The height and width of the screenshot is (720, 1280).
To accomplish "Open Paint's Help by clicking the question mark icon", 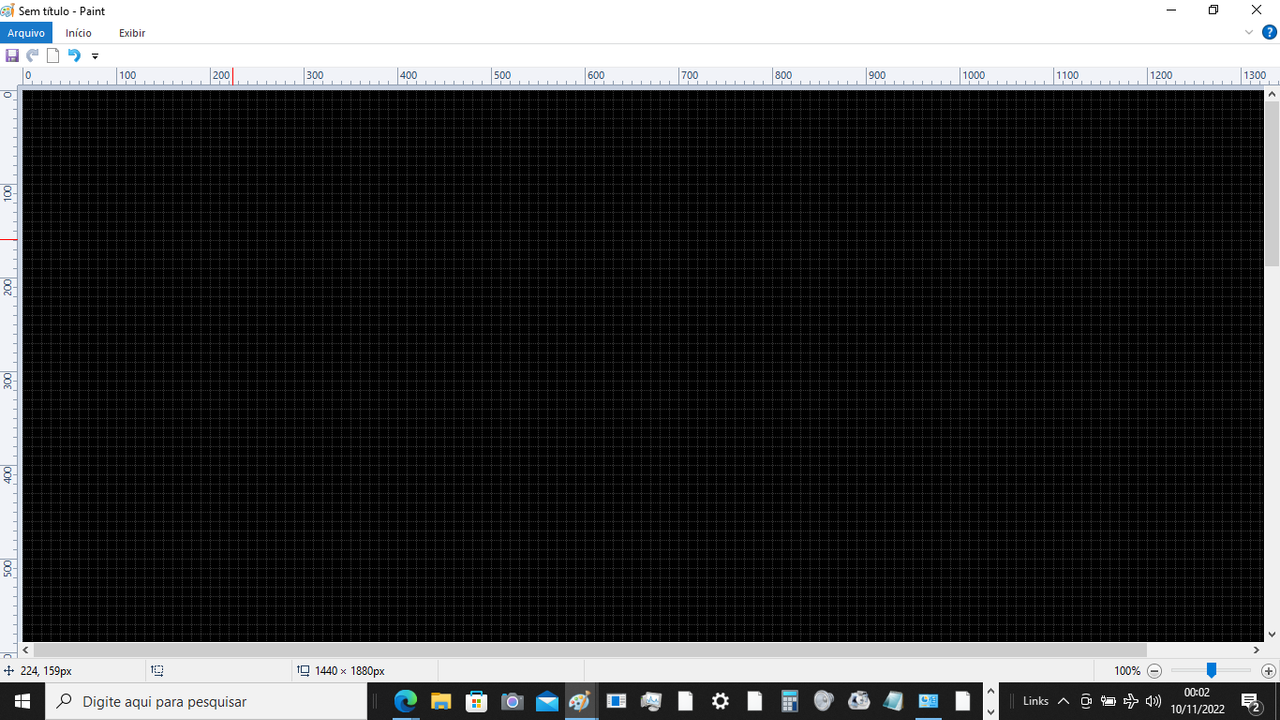I will coord(1268,31).
